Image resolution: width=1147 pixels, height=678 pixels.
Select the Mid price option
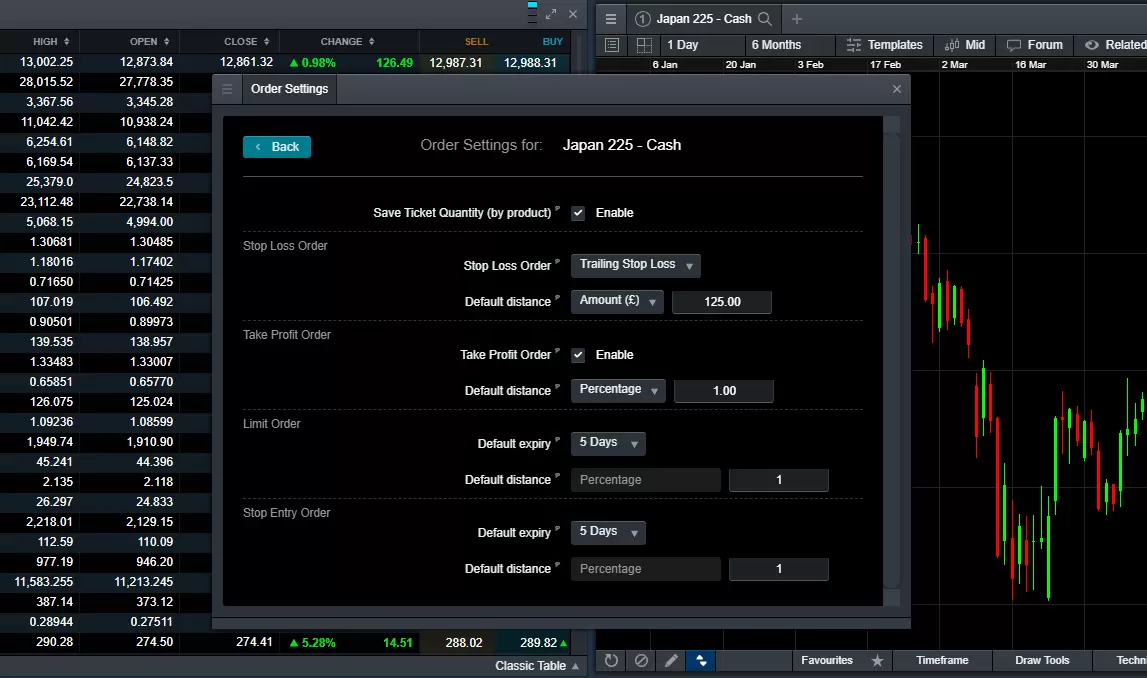[964, 44]
